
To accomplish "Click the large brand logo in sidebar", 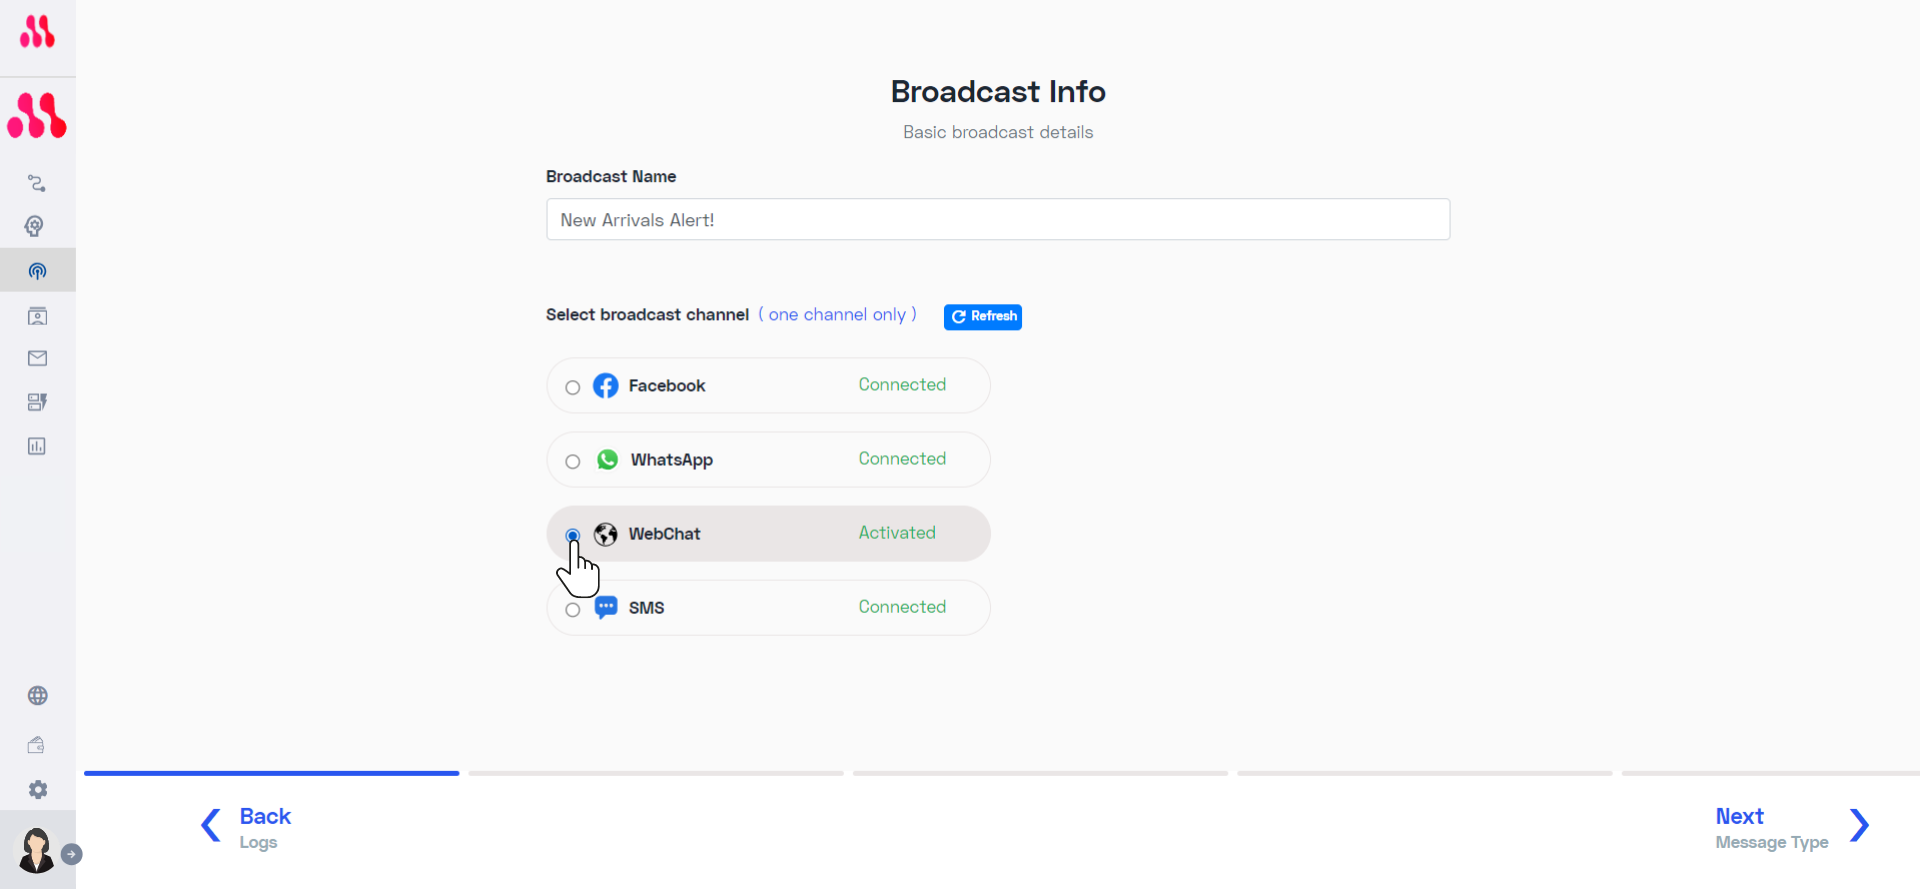I will click(x=37, y=115).
